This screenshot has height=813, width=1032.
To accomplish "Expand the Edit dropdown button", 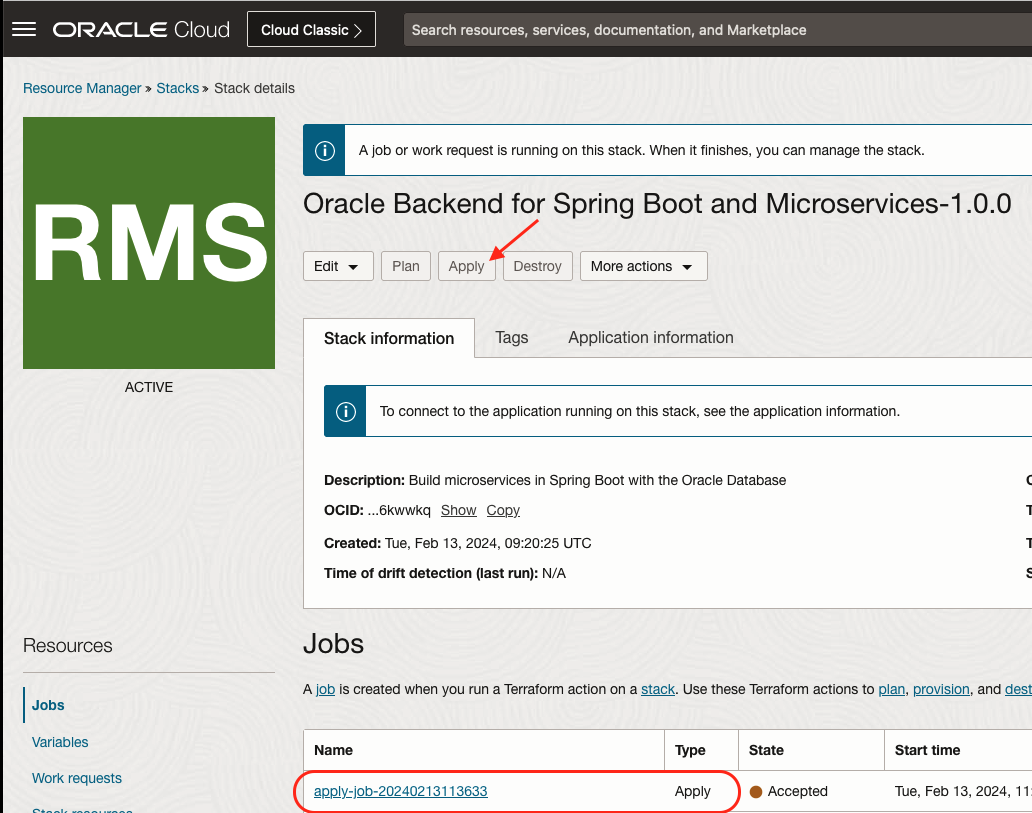I will pyautogui.click(x=338, y=266).
